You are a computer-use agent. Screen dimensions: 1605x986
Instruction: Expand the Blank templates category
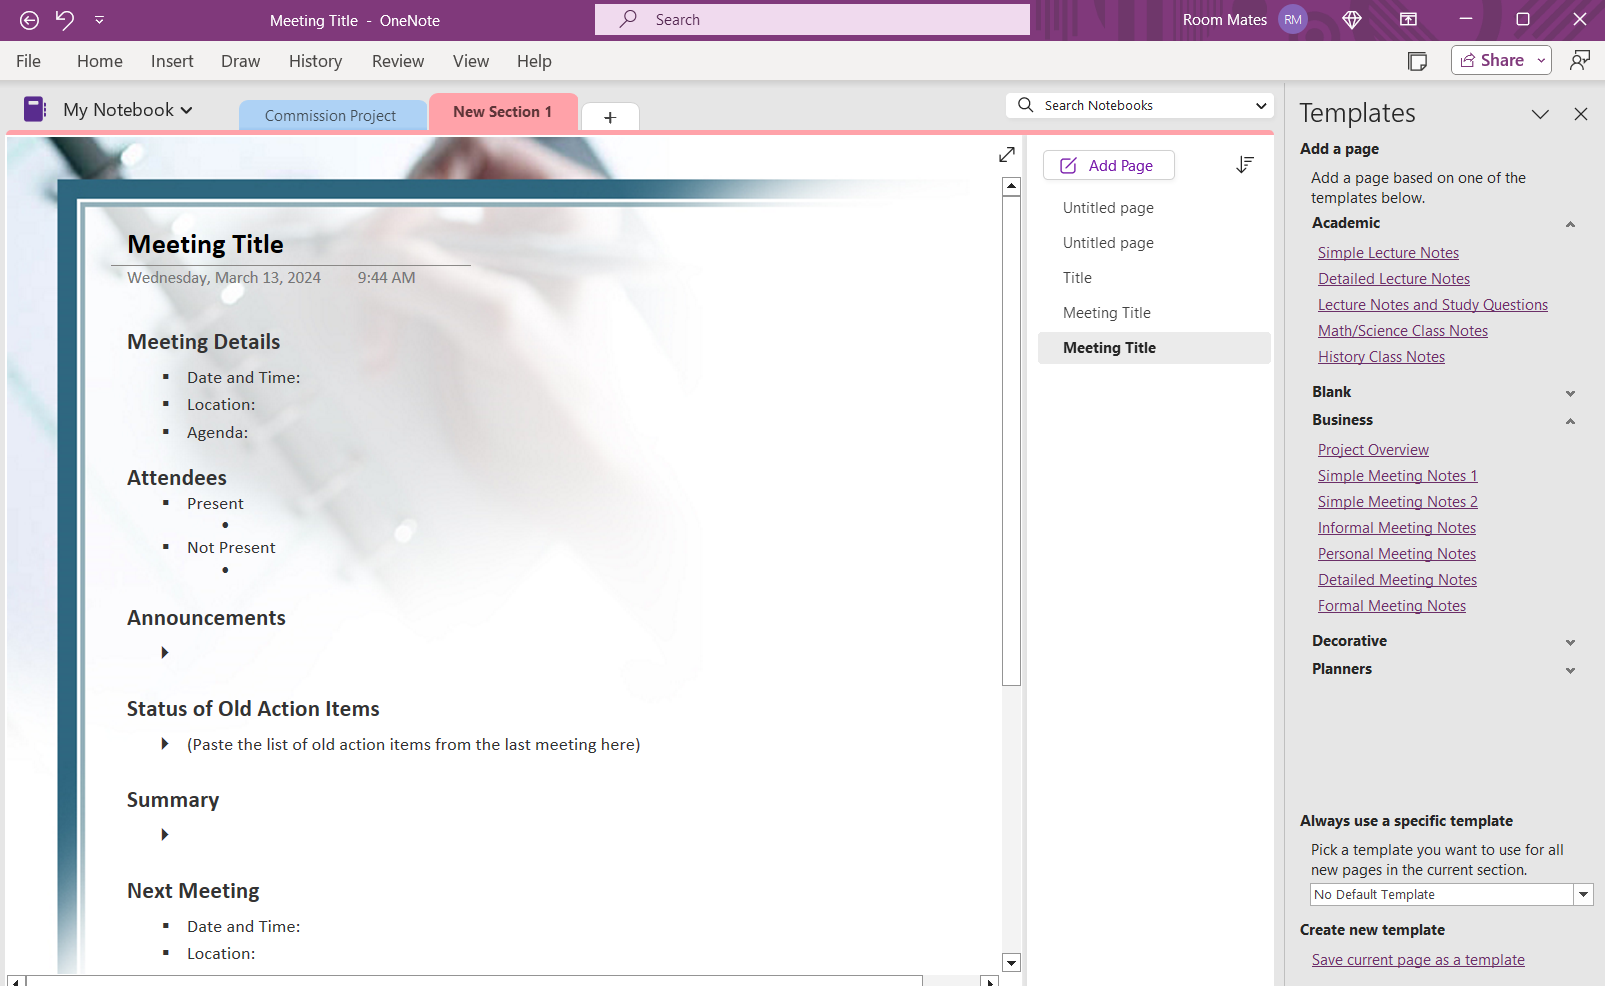tap(1570, 393)
